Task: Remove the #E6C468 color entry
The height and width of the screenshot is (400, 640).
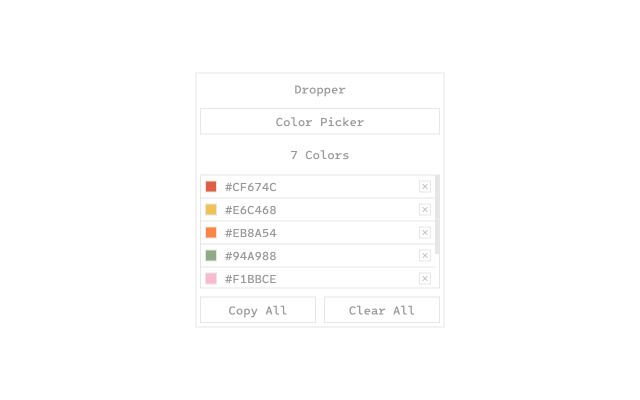Action: (425, 210)
